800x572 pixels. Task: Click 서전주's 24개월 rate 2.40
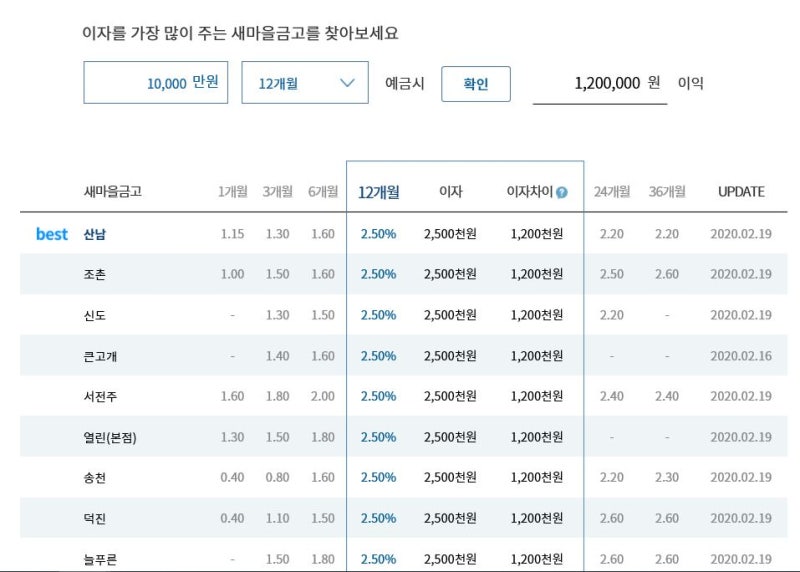pyautogui.click(x=612, y=396)
